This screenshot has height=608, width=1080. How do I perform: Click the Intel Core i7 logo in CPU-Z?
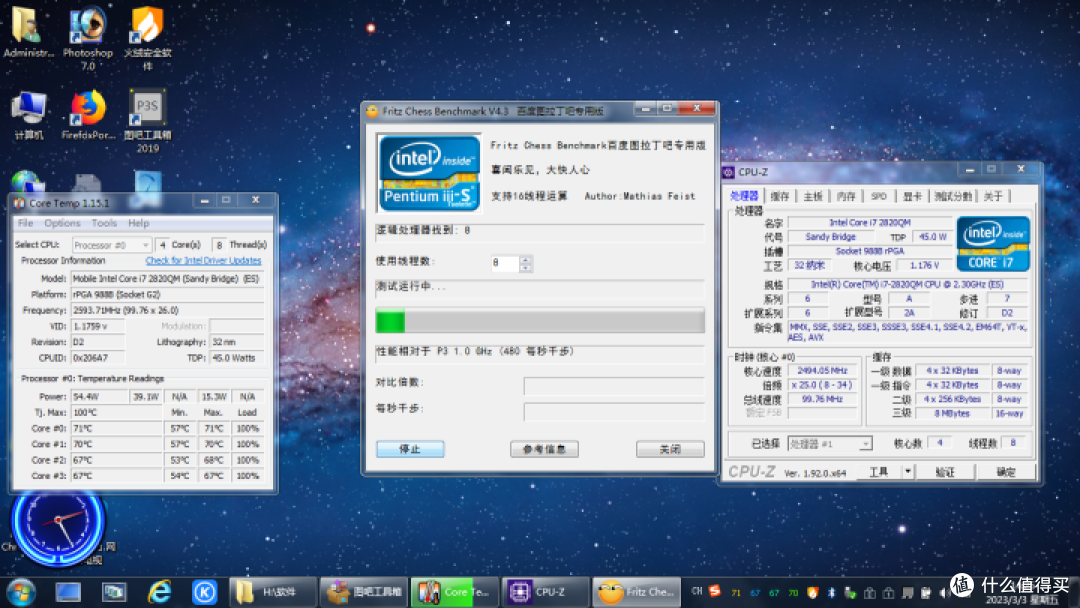[993, 244]
